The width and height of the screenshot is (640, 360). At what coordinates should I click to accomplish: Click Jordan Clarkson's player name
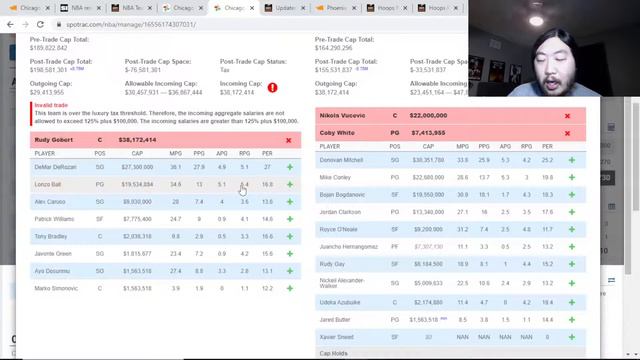(340, 212)
